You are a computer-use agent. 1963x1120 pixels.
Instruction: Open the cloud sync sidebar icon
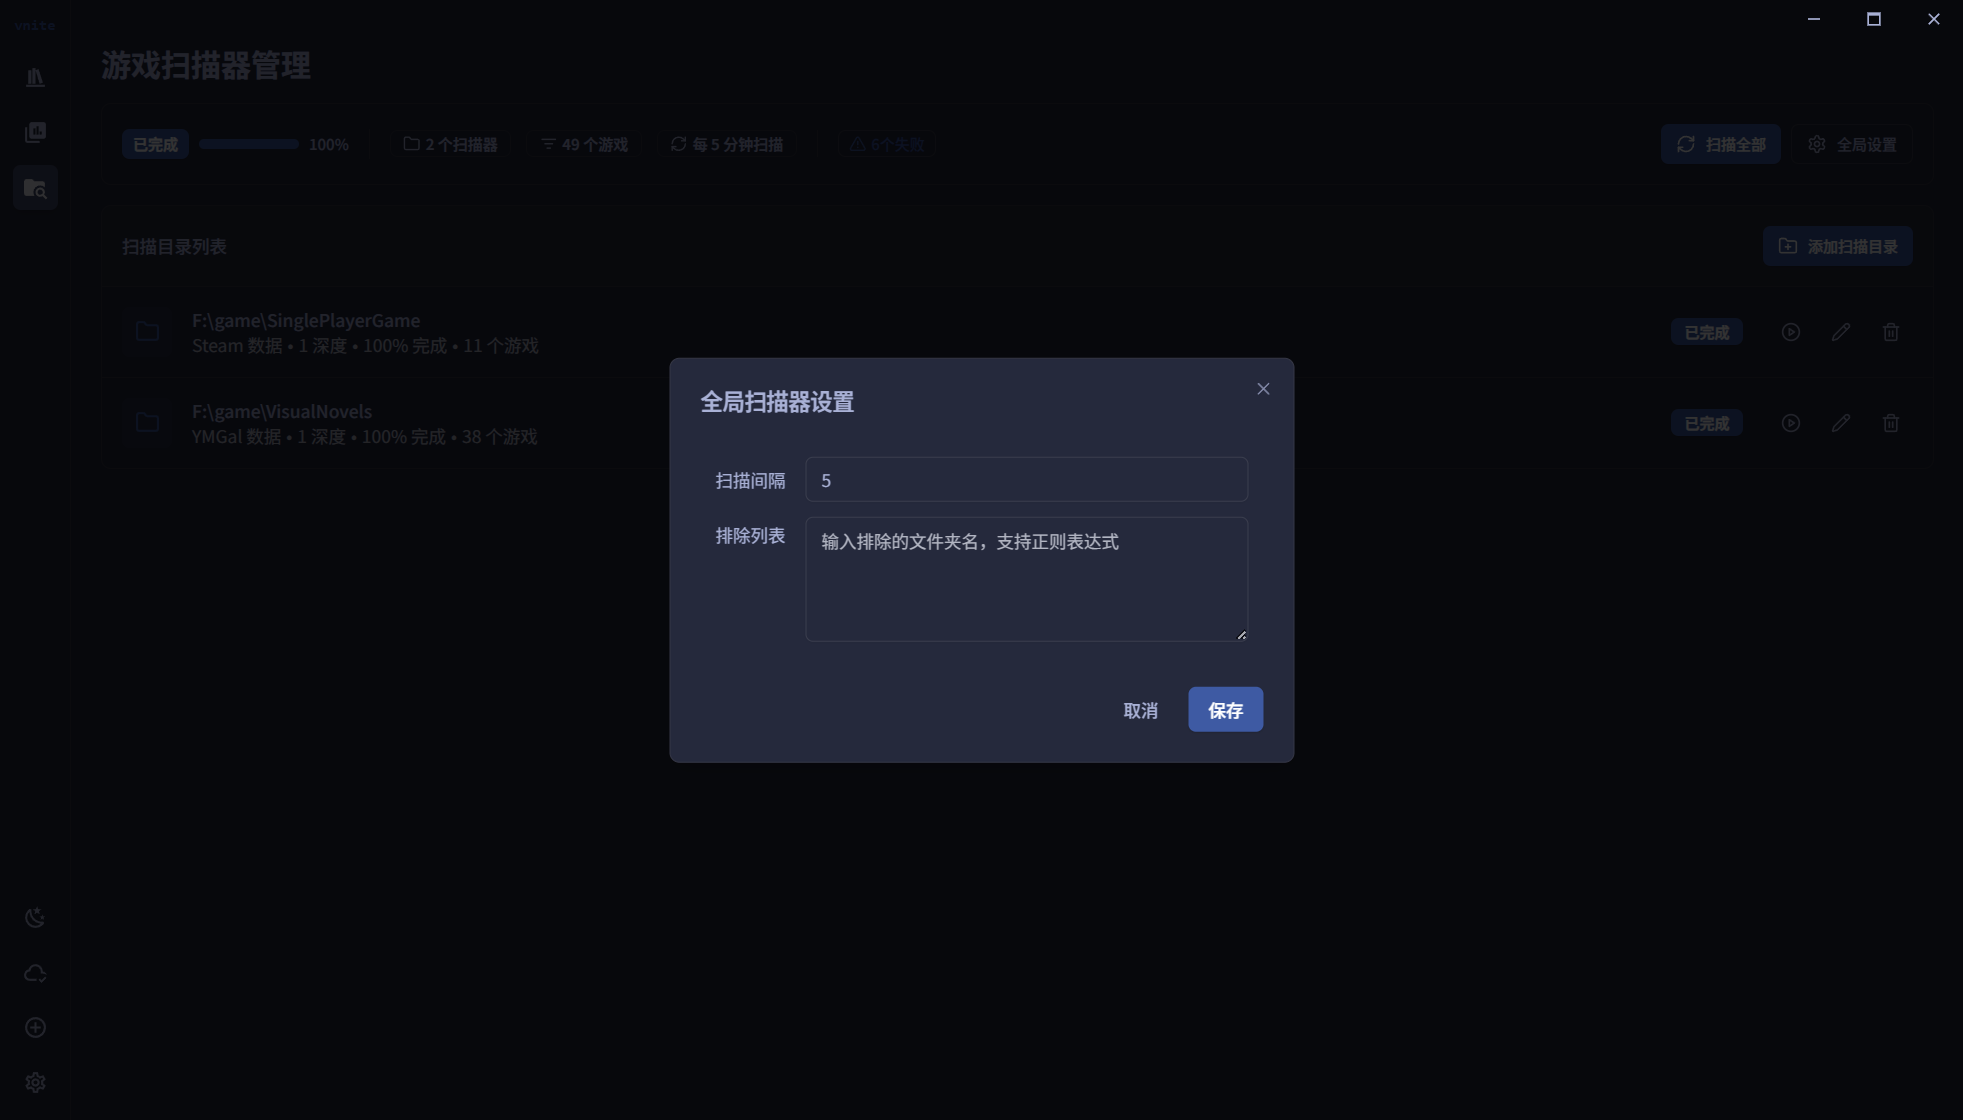coord(35,973)
